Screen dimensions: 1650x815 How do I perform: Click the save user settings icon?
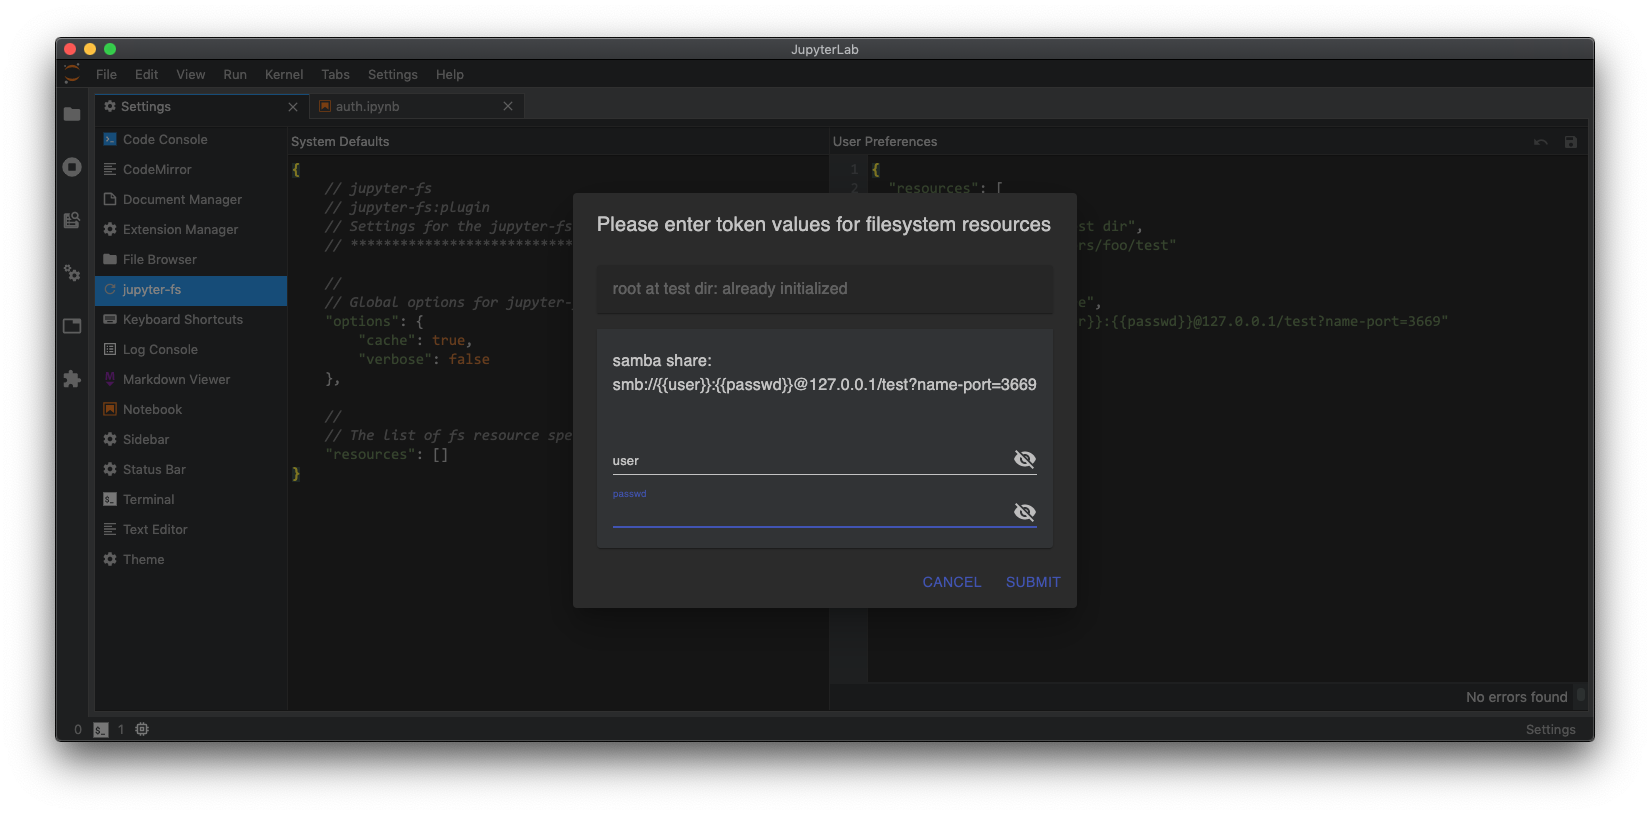pyautogui.click(x=1571, y=142)
